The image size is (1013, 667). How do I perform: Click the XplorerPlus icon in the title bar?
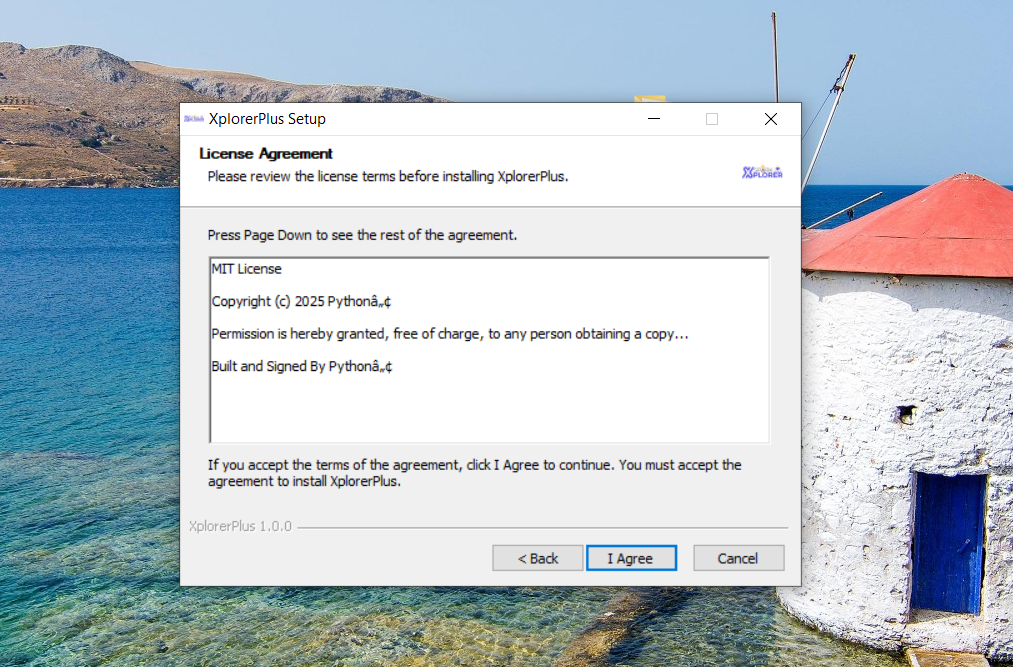194,119
